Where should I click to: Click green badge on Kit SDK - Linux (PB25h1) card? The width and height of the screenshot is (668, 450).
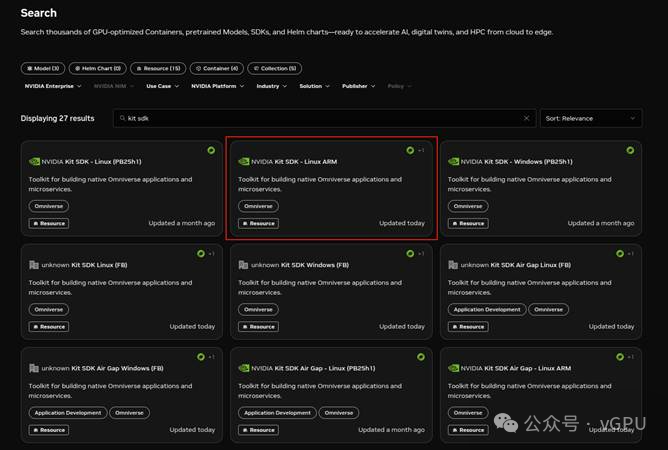click(x=211, y=150)
